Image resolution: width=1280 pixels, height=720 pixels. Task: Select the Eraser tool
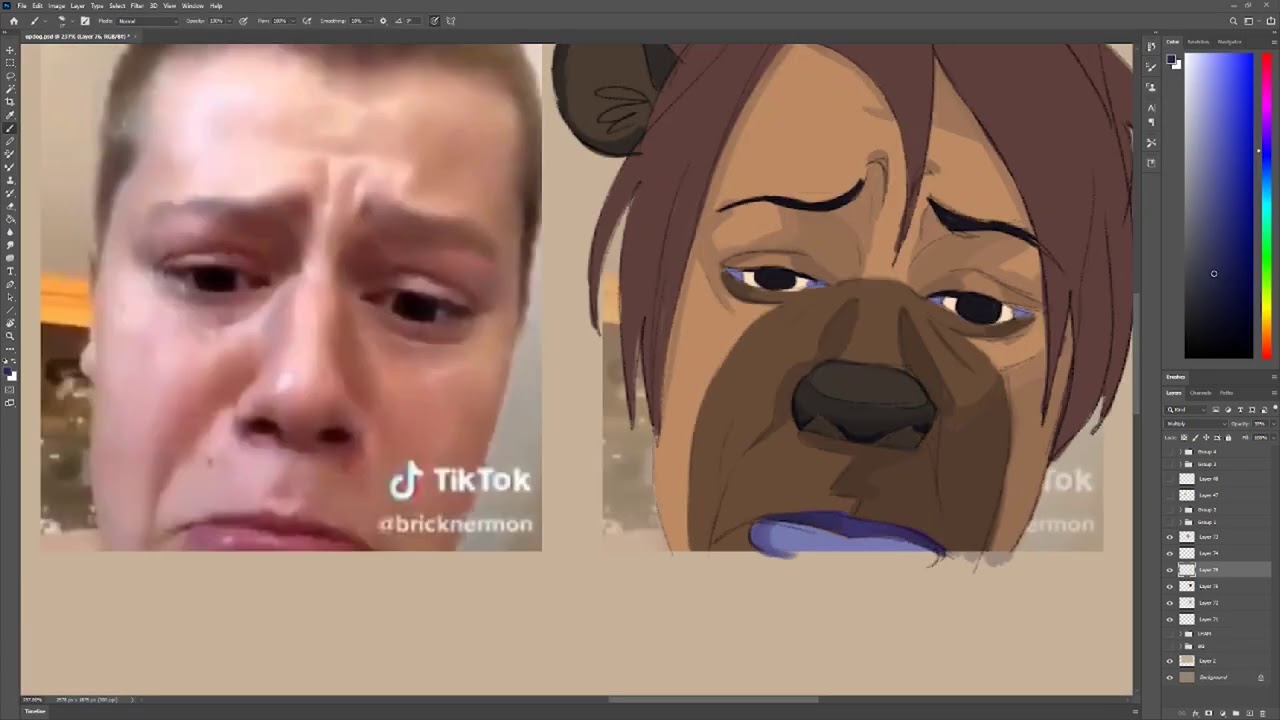pos(10,205)
